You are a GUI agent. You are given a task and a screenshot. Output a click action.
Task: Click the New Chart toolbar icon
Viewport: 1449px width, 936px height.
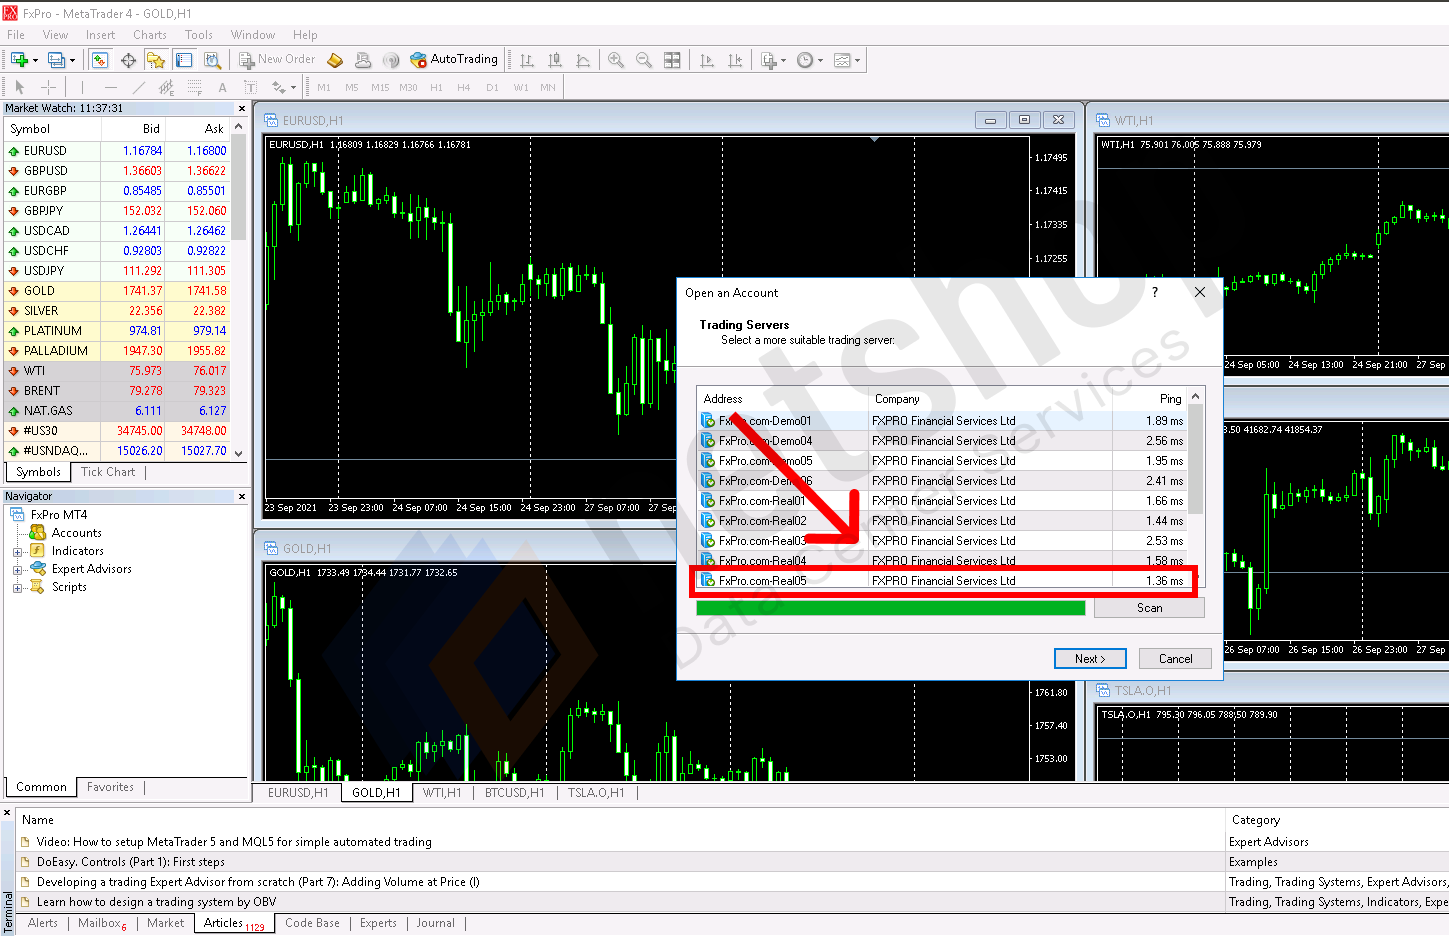pos(19,60)
